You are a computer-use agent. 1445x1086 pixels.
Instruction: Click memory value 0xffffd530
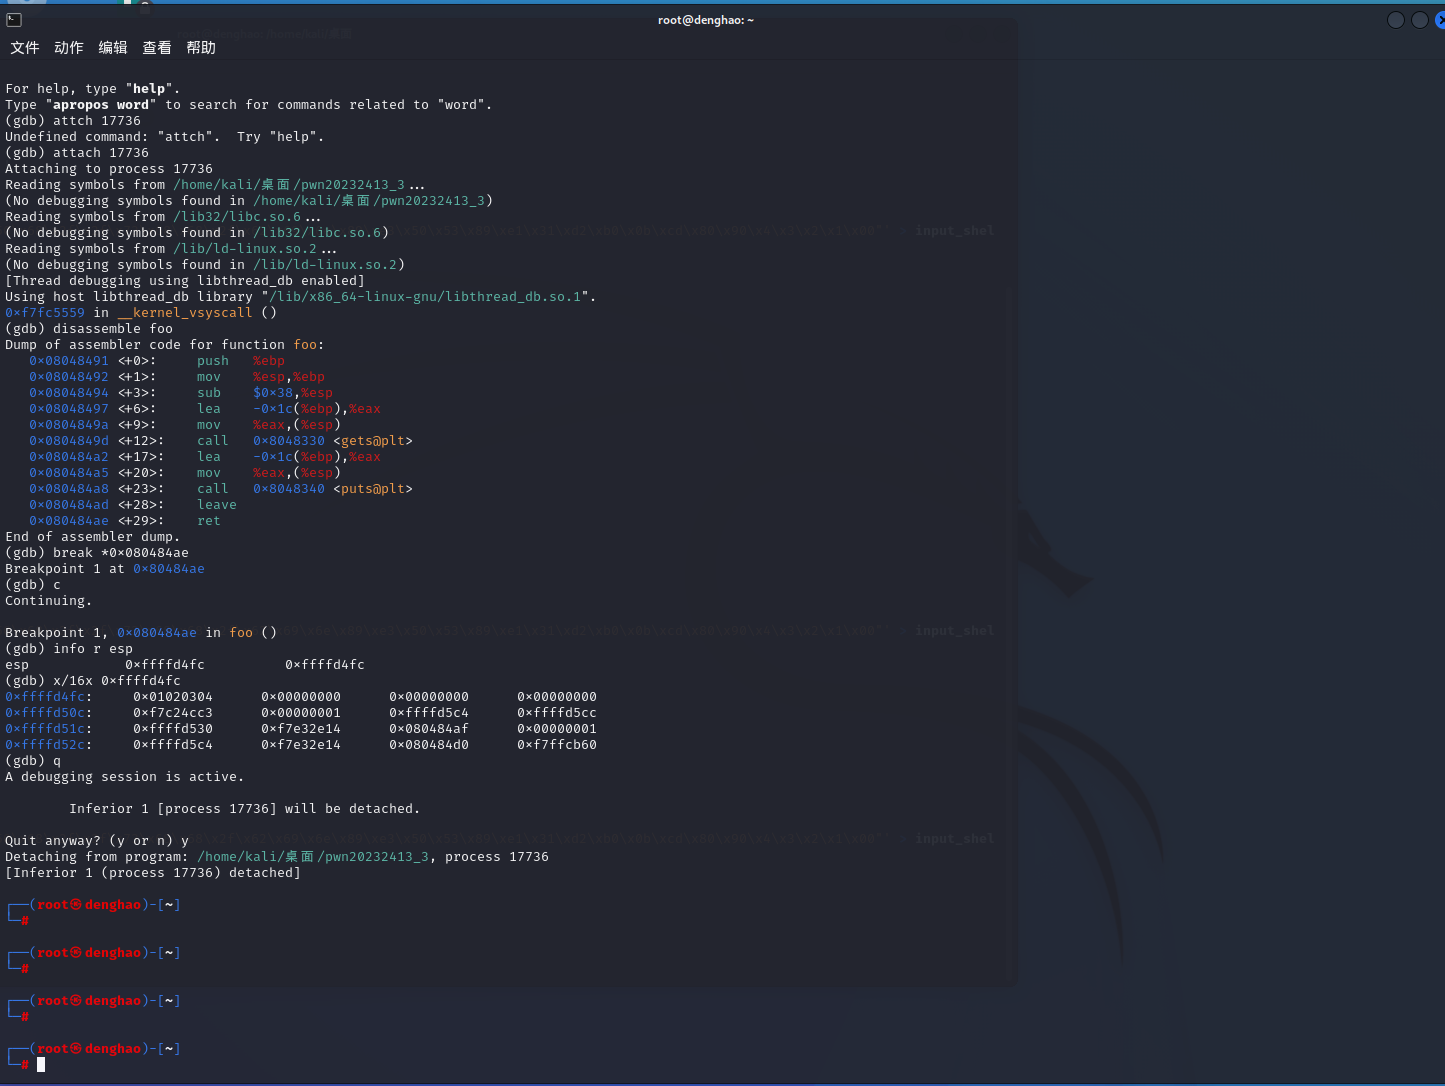(173, 729)
